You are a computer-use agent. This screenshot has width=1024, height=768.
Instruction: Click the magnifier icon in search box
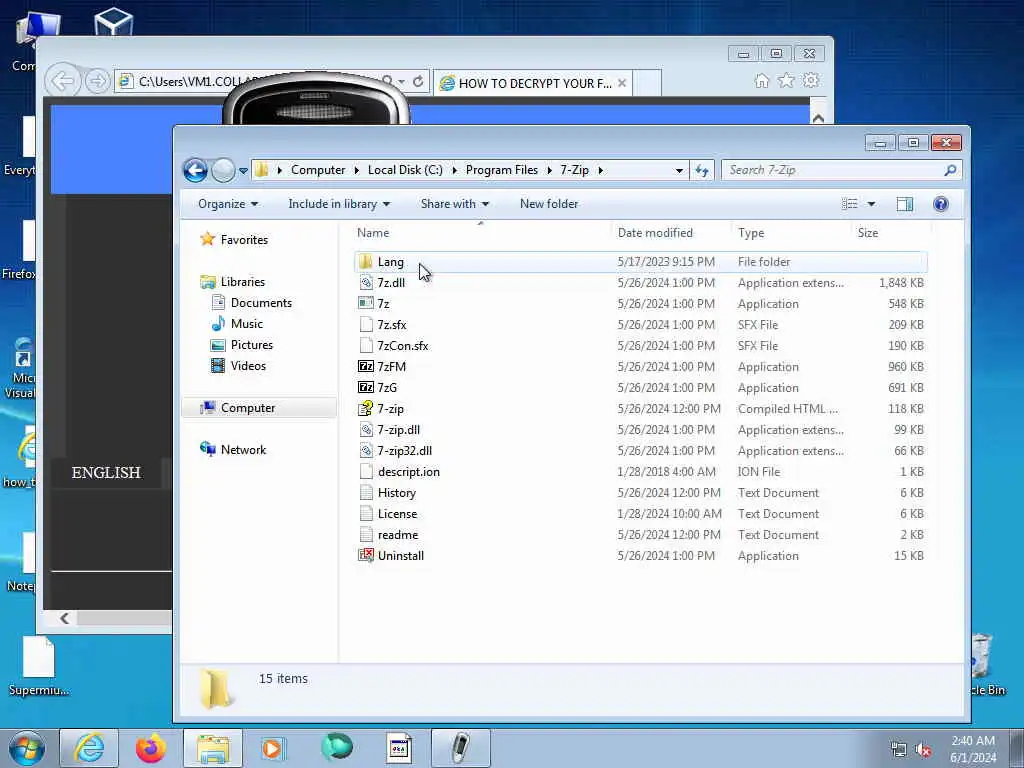950,170
